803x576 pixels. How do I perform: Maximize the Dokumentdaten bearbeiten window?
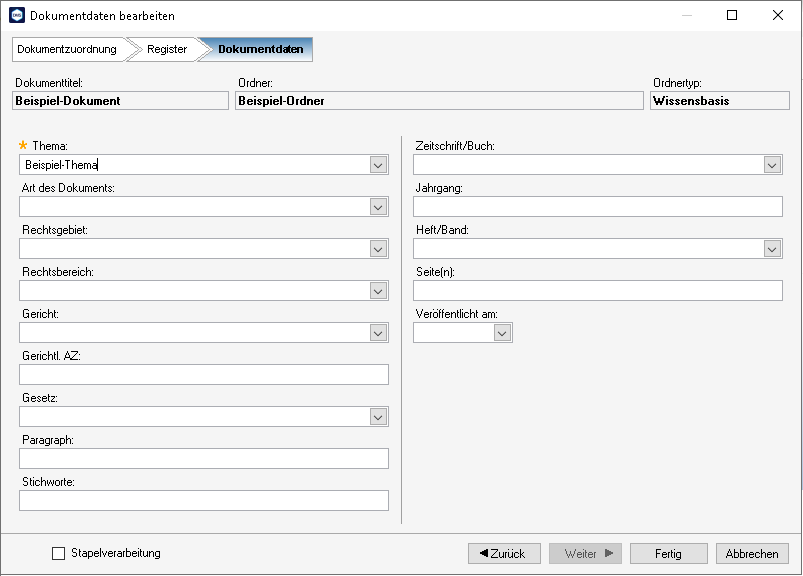(732, 15)
